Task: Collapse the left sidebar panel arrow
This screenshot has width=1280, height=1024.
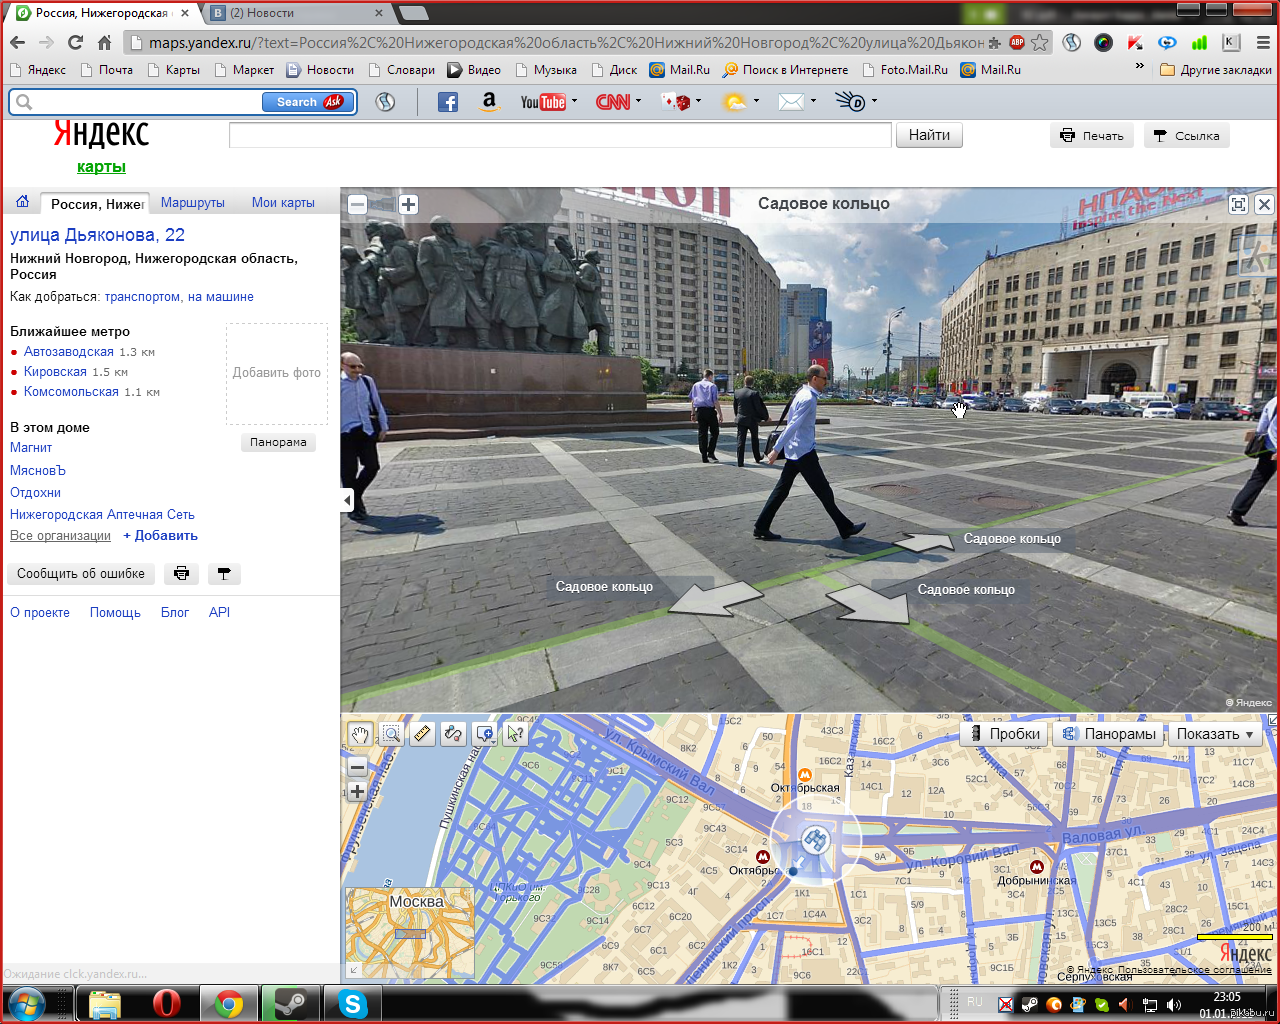Action: [347, 500]
